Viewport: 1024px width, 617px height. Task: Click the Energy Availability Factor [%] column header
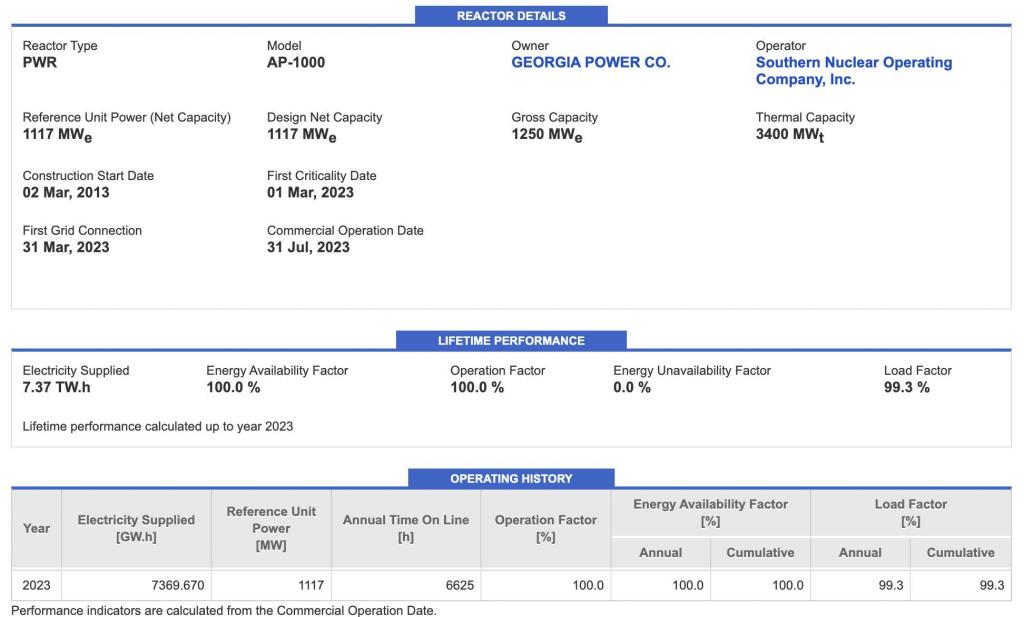click(710, 513)
